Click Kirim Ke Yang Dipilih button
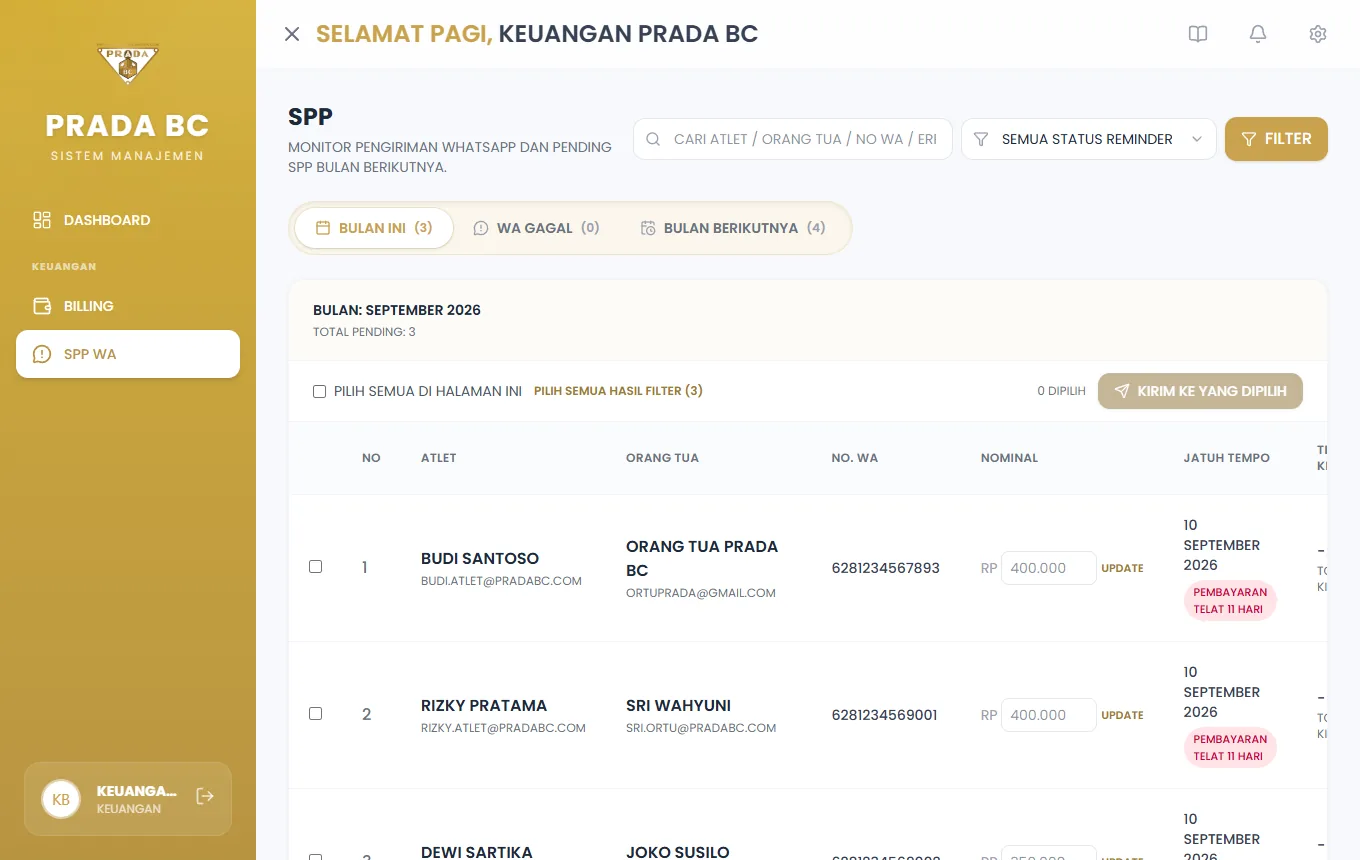The image size is (1360, 860). [x=1200, y=391]
